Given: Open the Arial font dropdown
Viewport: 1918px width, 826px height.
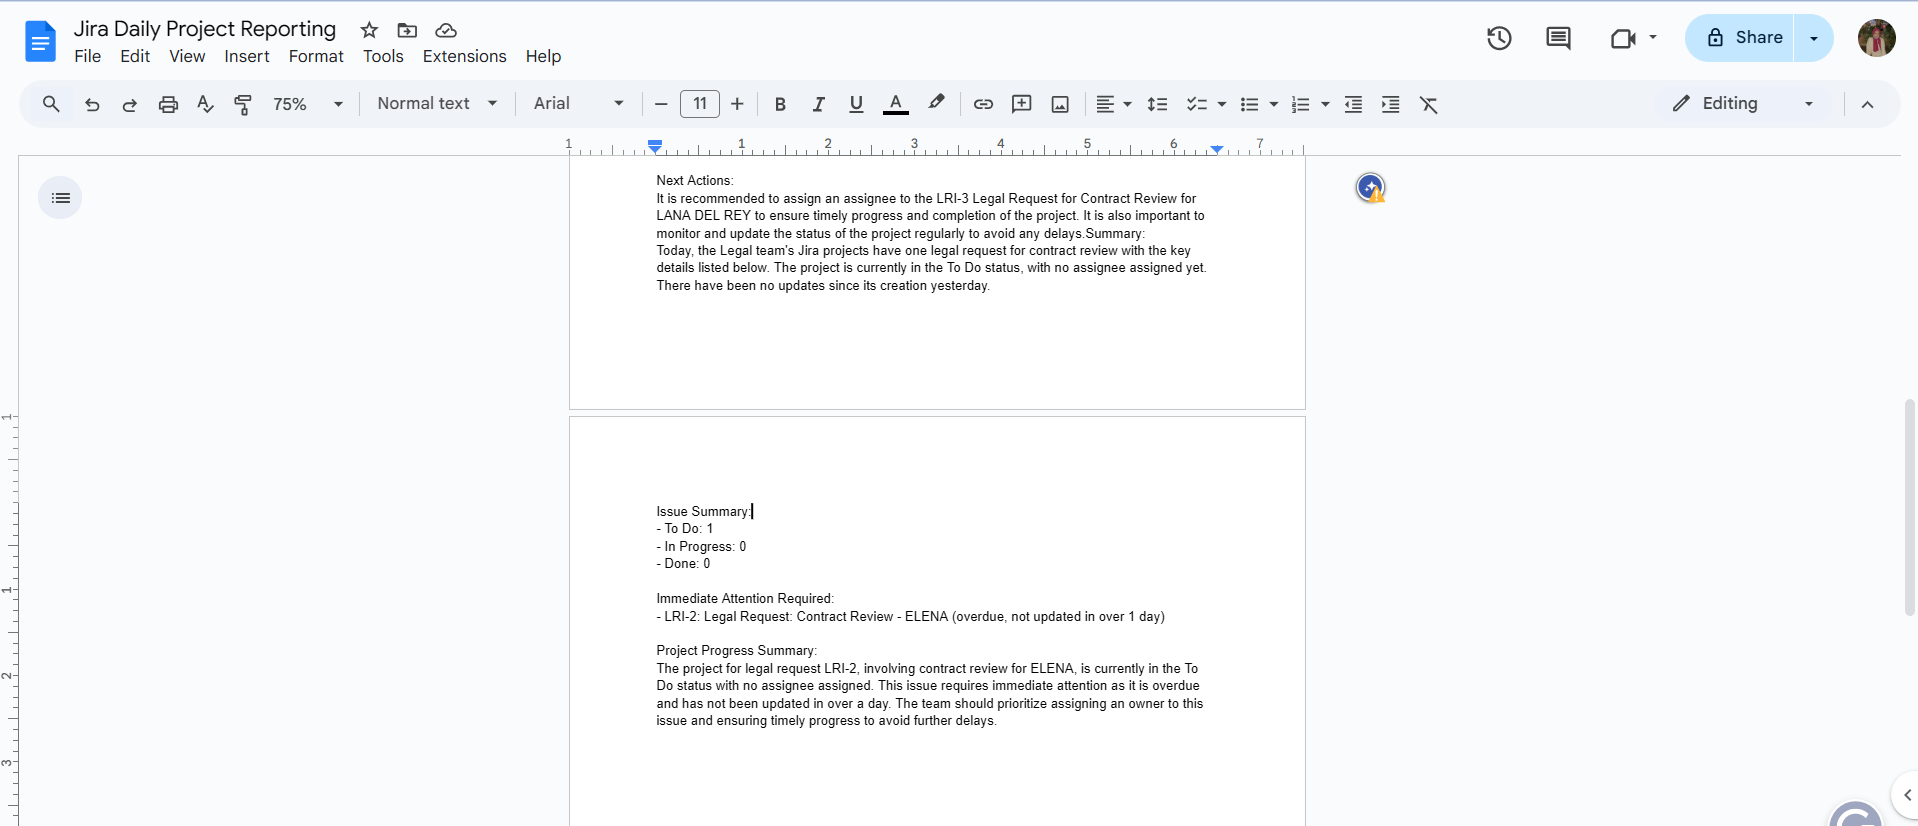Looking at the screenshot, I should point(579,104).
